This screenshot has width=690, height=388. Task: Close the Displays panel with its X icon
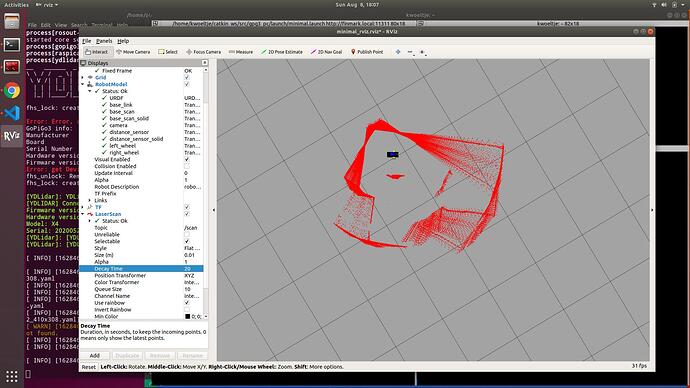[205, 63]
